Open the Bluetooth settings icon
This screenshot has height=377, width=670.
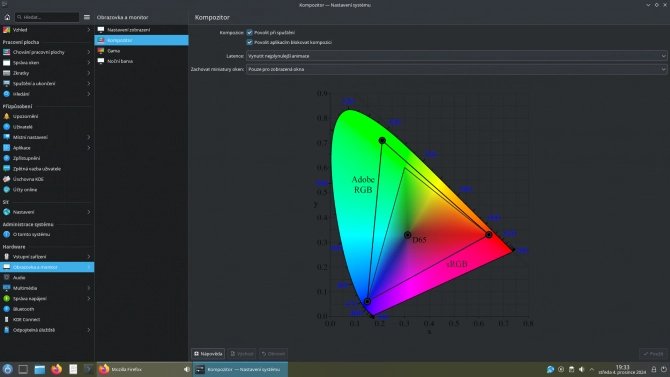tap(6, 309)
